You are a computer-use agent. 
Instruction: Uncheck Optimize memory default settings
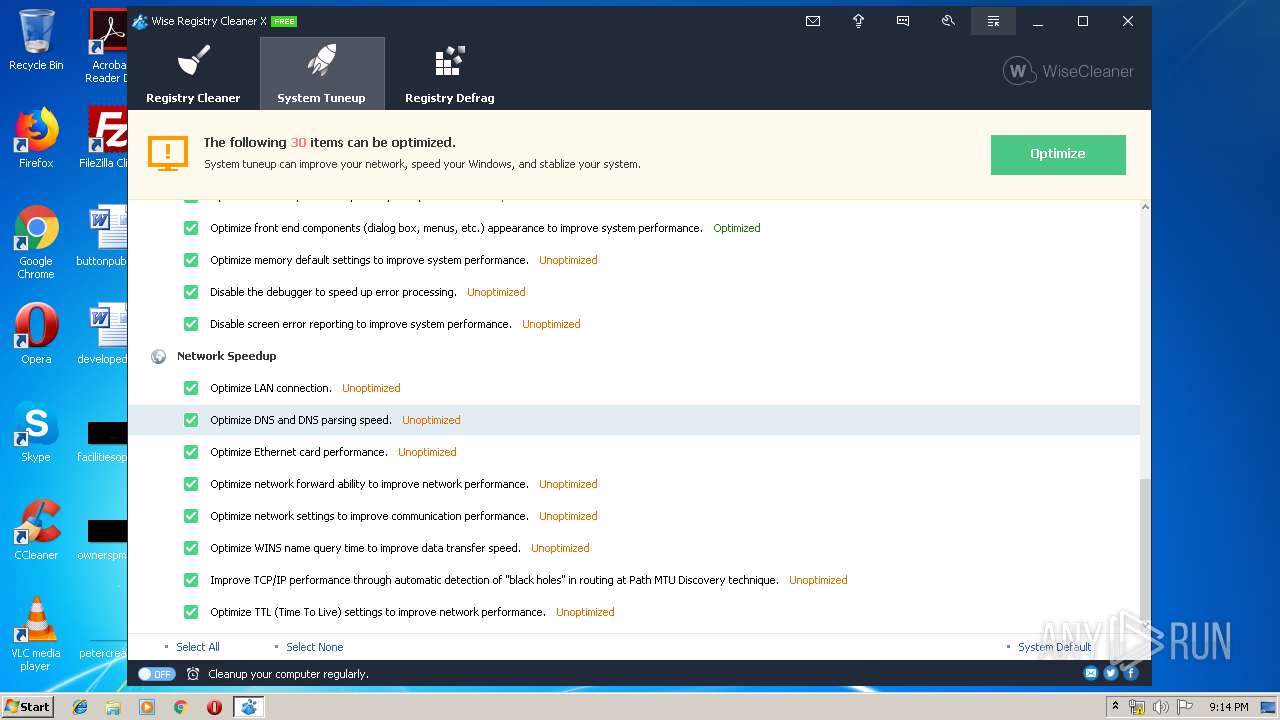tap(191, 260)
